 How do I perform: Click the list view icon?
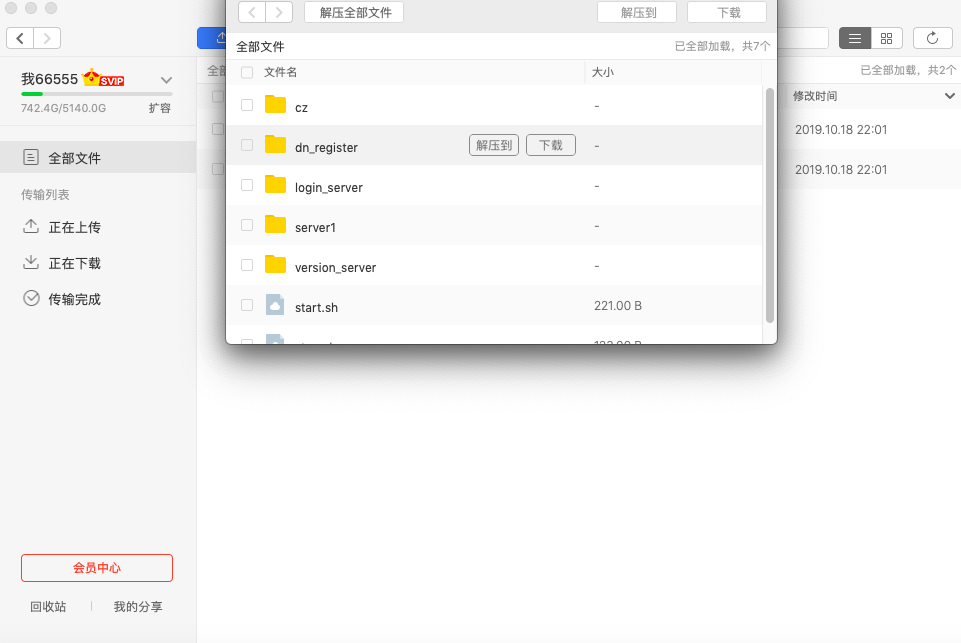click(x=855, y=38)
